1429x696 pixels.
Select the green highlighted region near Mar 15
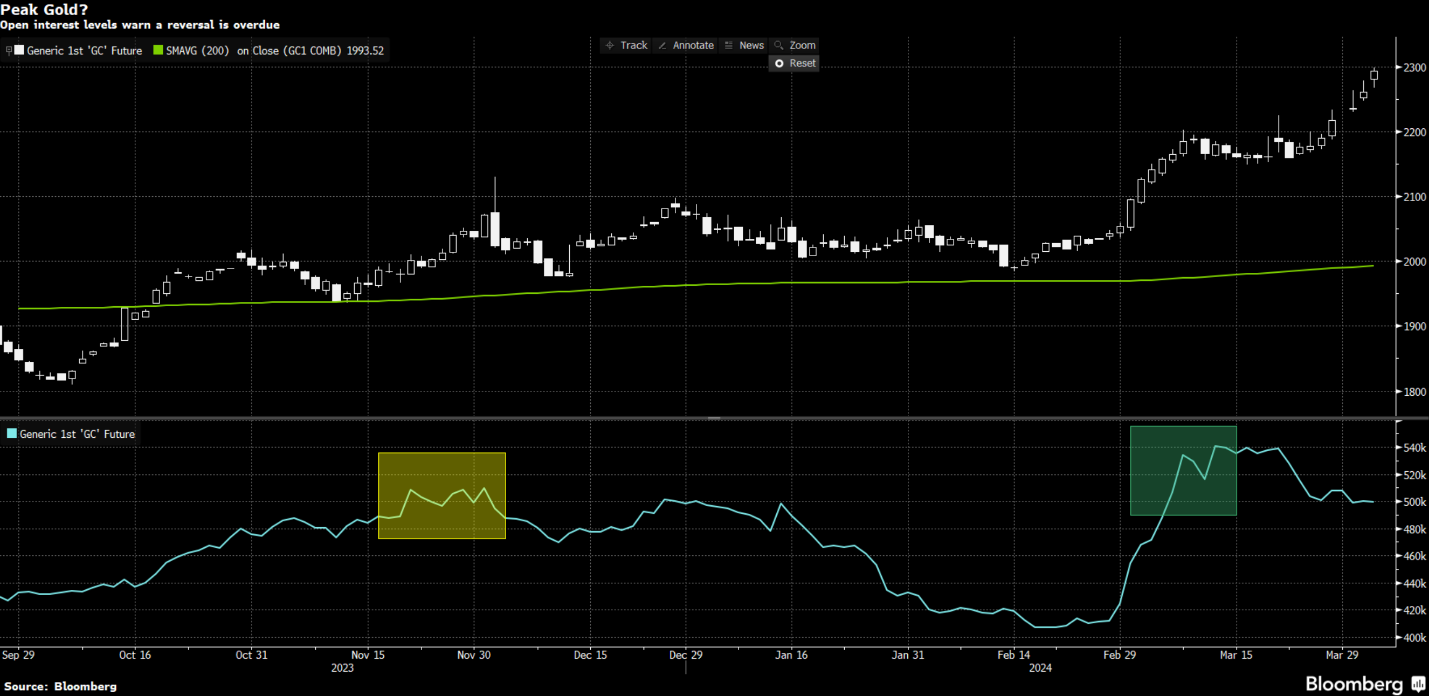[1183, 470]
